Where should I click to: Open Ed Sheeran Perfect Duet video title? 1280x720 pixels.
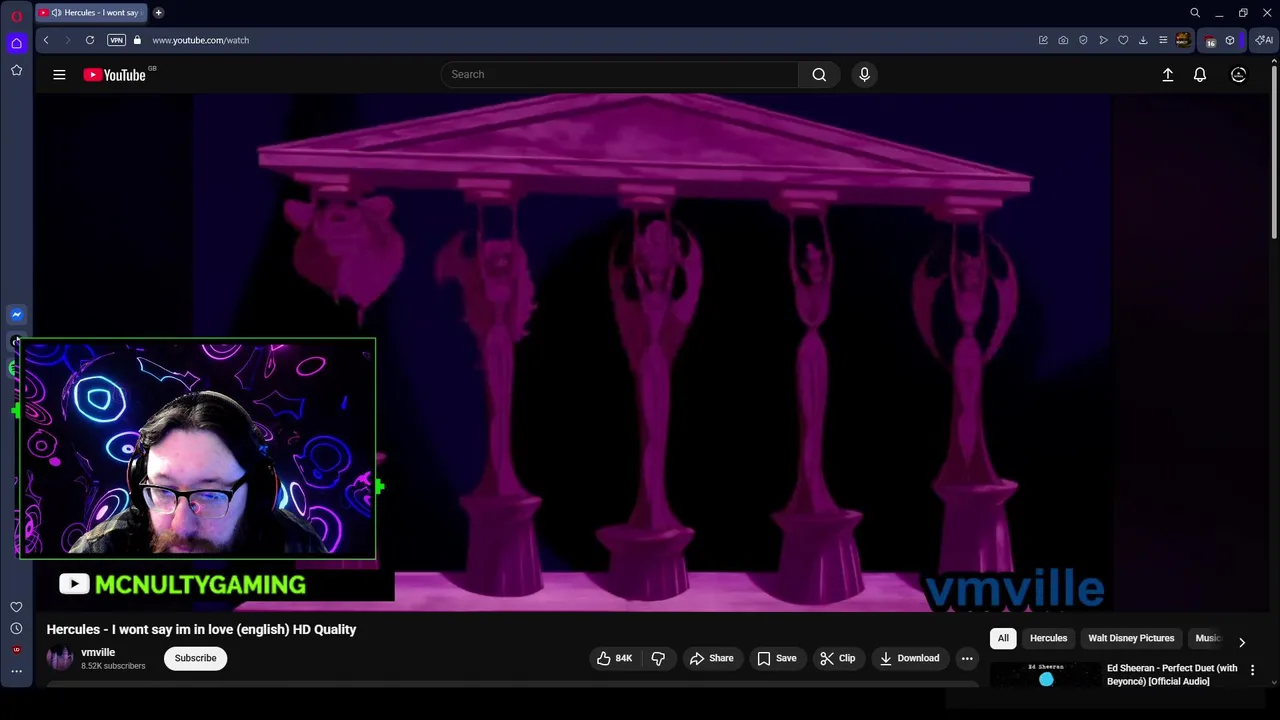[1172, 675]
